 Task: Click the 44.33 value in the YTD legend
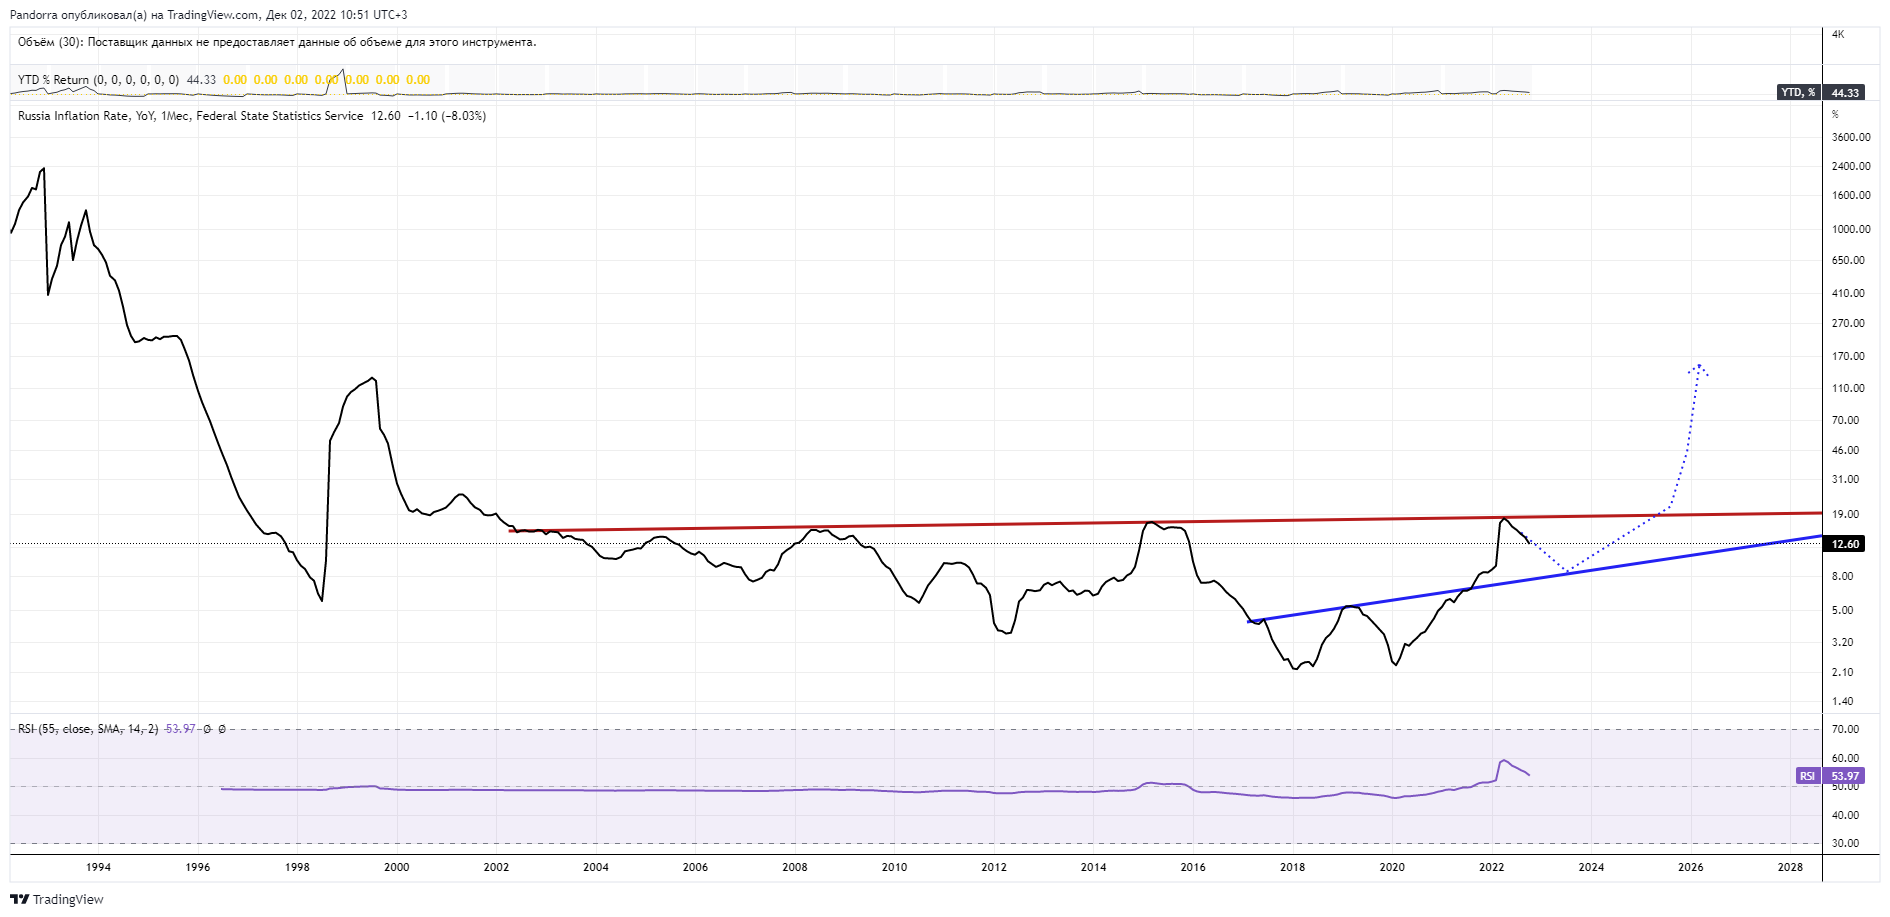pos(201,80)
